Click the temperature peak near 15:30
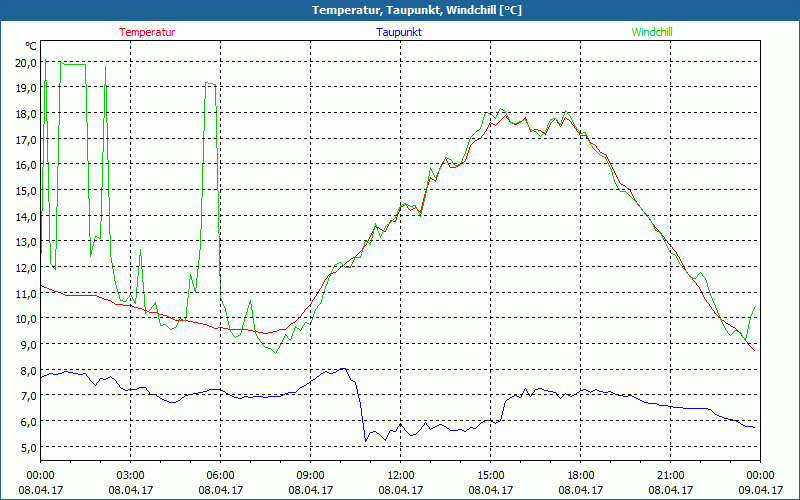The width and height of the screenshot is (800, 500). click(506, 115)
